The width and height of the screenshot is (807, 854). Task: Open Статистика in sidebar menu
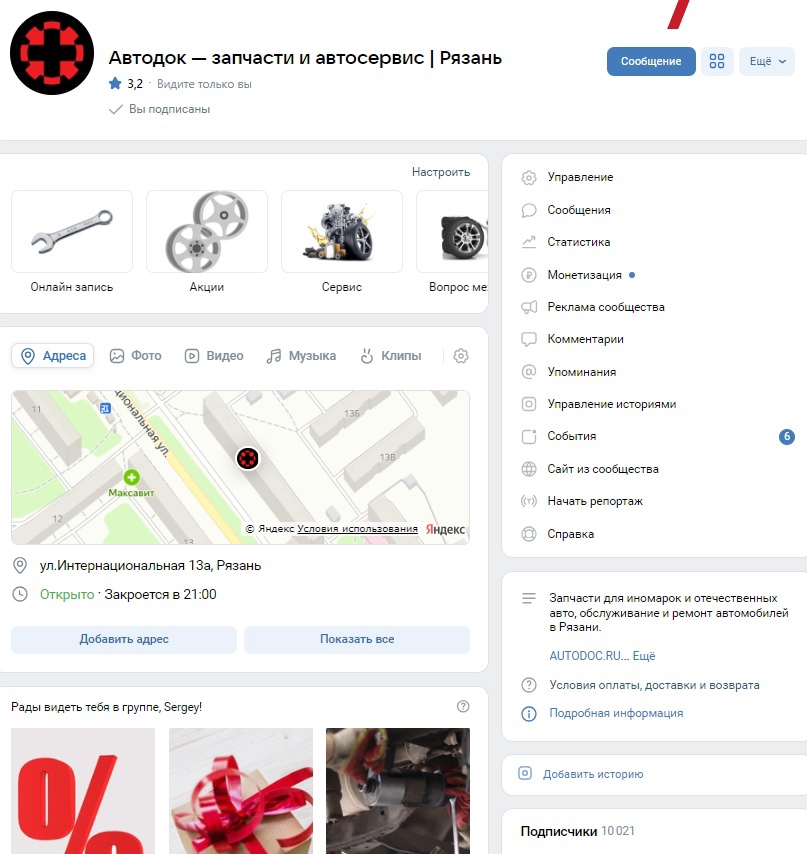(578, 242)
